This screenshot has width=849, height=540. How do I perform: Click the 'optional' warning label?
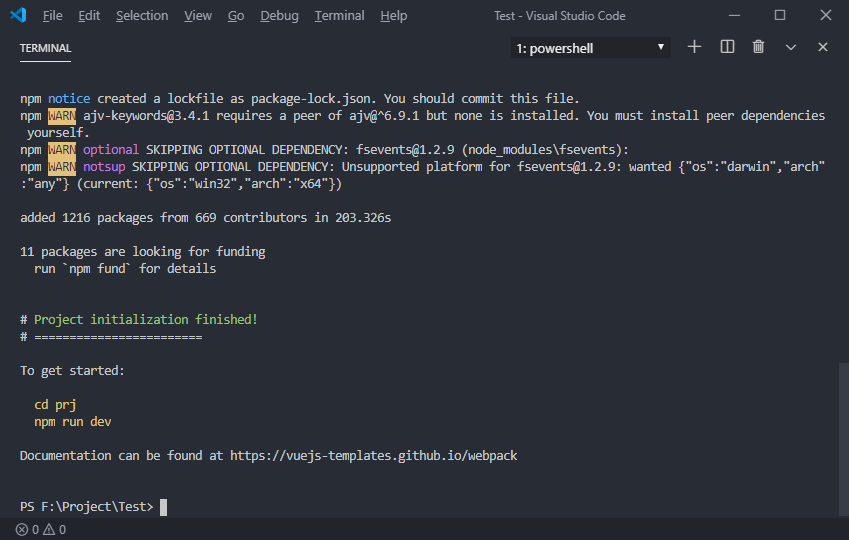point(111,150)
